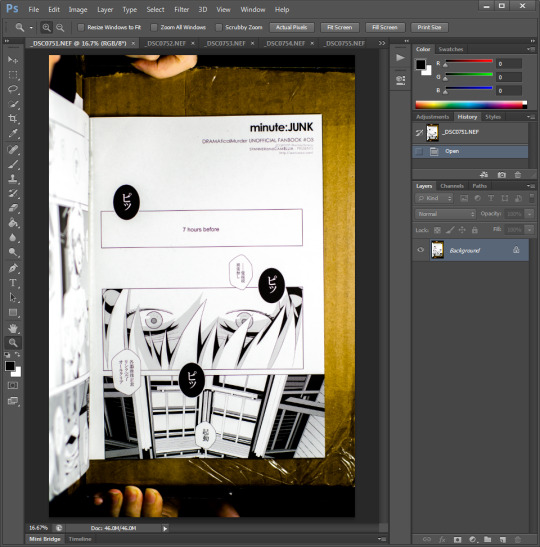Select the Dodge tool

point(13,252)
